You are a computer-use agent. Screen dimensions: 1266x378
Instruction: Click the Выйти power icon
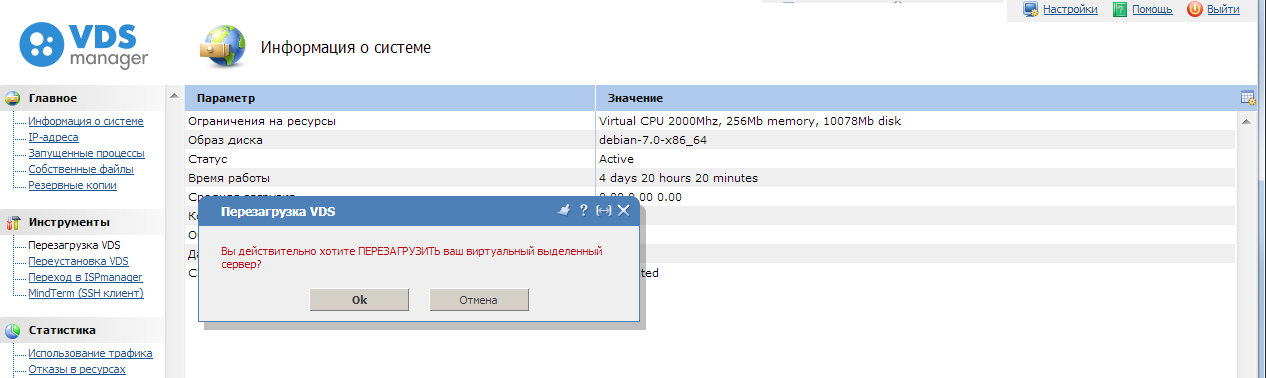pos(1194,9)
